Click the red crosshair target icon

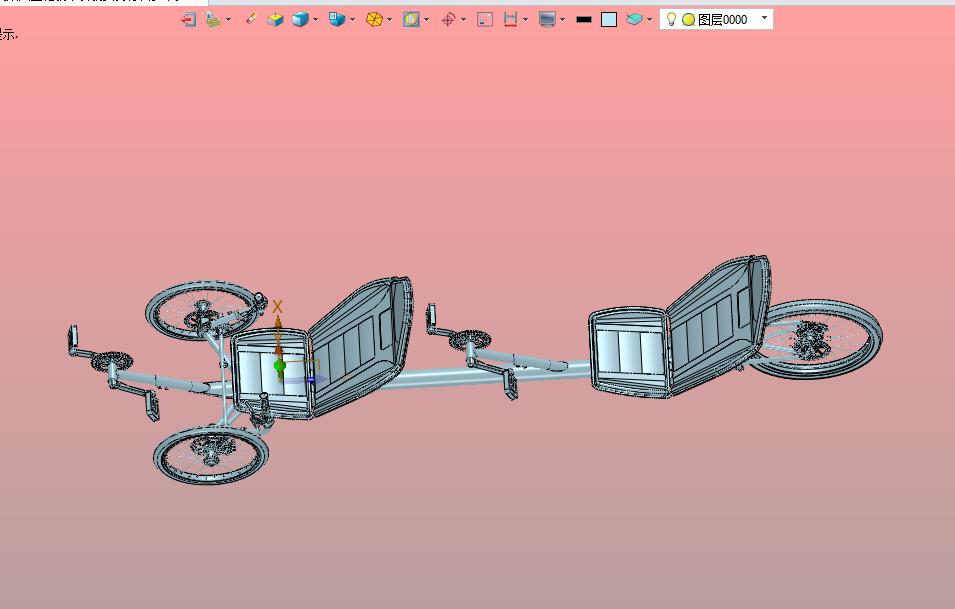[448, 19]
